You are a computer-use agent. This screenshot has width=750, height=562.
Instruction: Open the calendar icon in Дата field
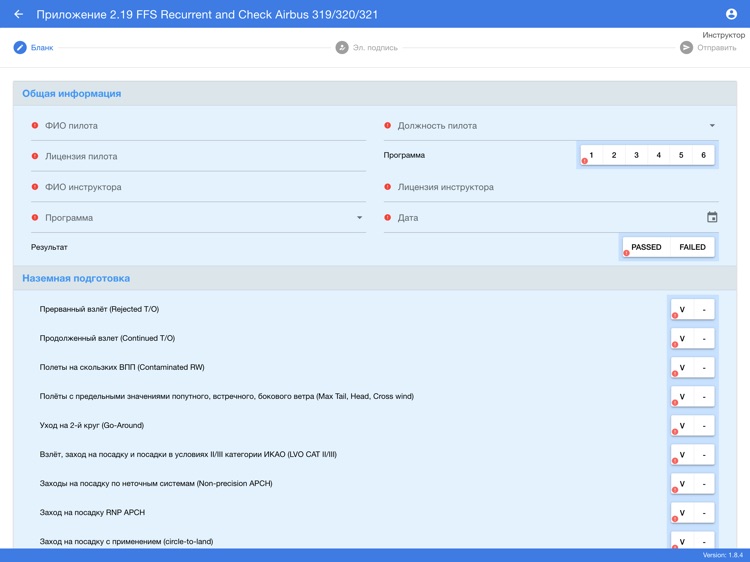[712, 217]
